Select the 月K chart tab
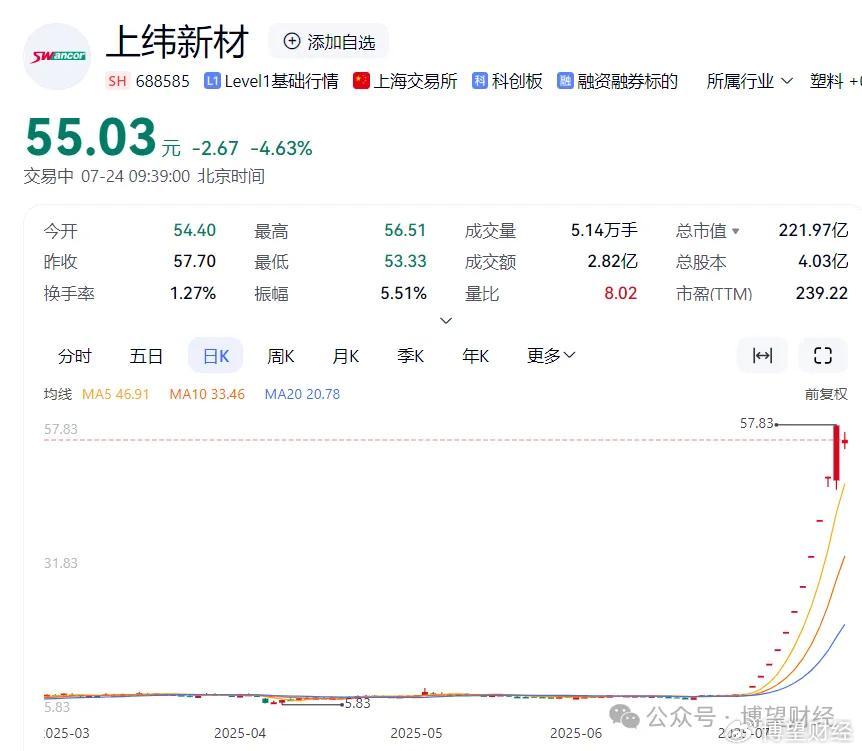The width and height of the screenshot is (862, 751). (345, 356)
